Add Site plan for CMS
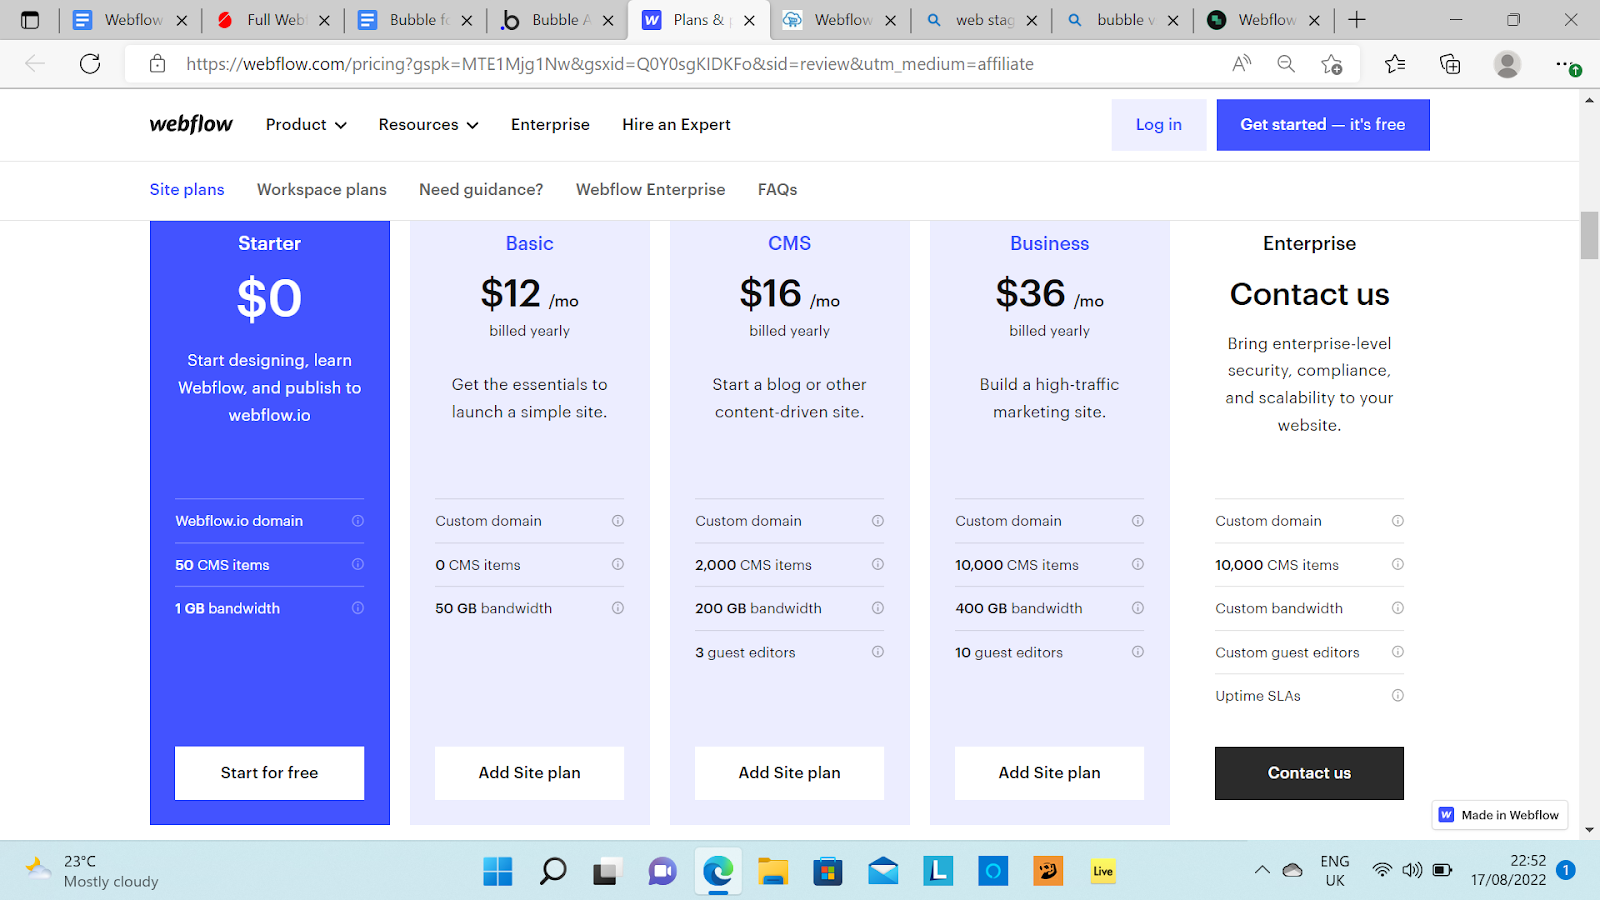1600x900 pixels. (x=789, y=773)
